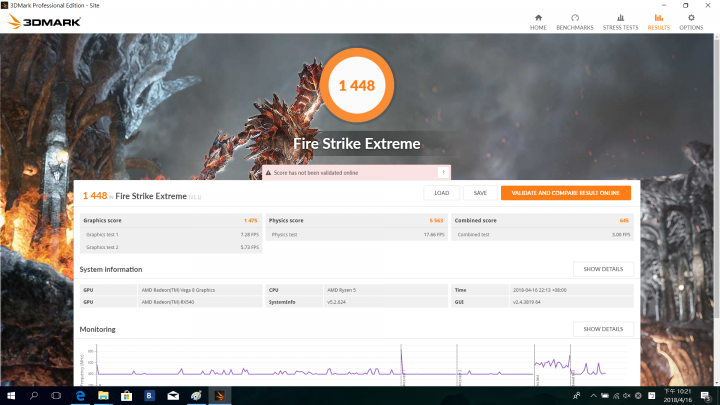The height and width of the screenshot is (405, 720).
Task: Click the Graphics test 2 row
Action: coord(171,247)
